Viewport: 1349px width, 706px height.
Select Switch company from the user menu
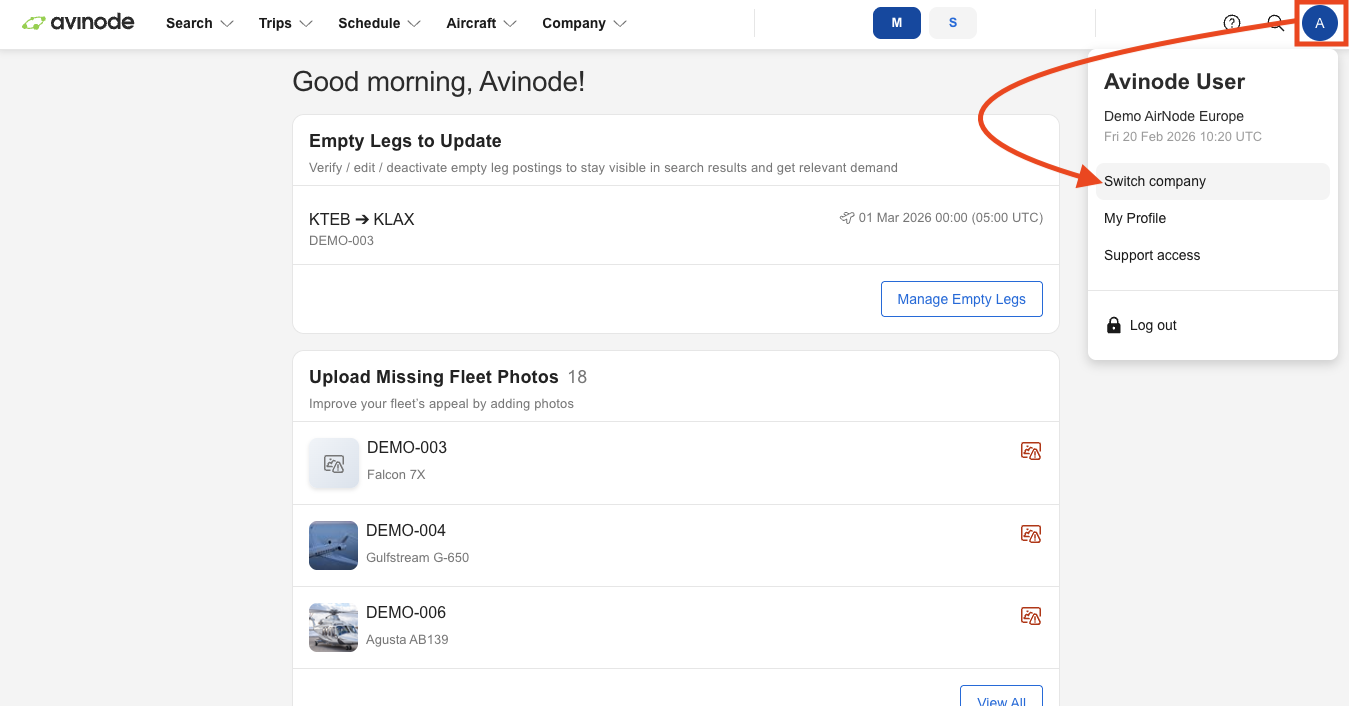(x=1155, y=181)
